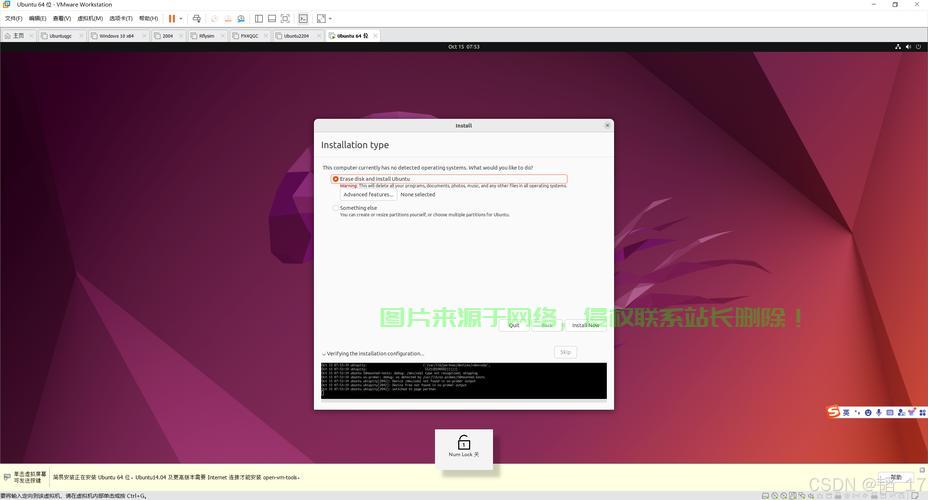
Task: Click the easy install message icon at bar left
Action: coord(7,477)
